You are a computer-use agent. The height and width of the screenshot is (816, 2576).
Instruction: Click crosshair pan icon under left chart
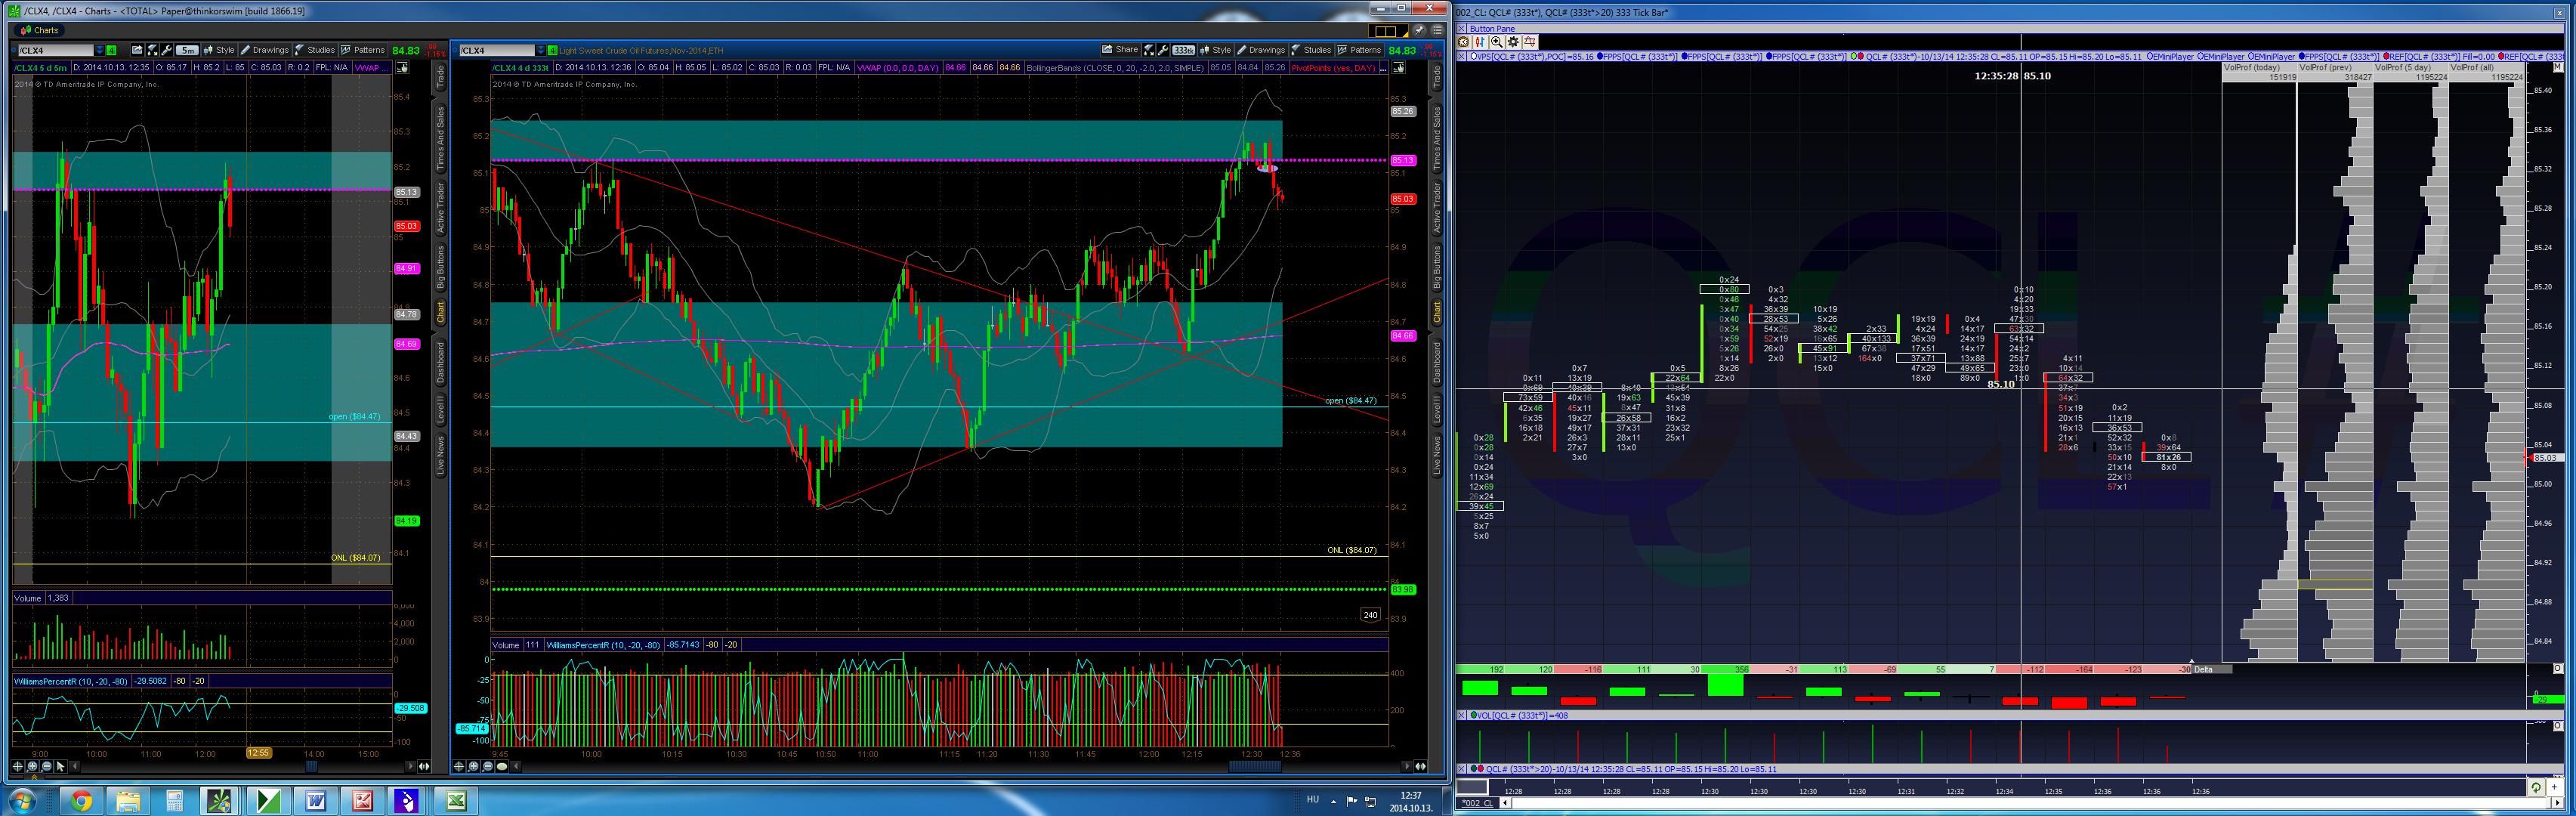(18, 767)
